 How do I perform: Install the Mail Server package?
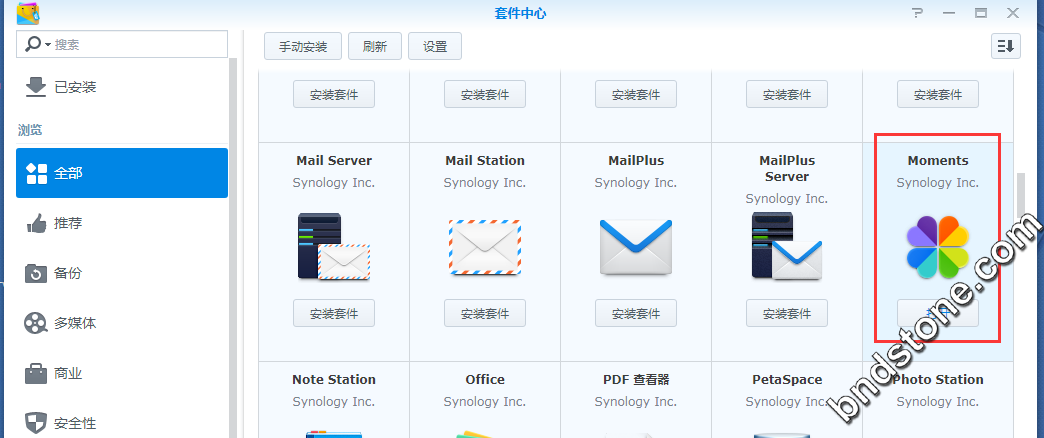(334, 313)
